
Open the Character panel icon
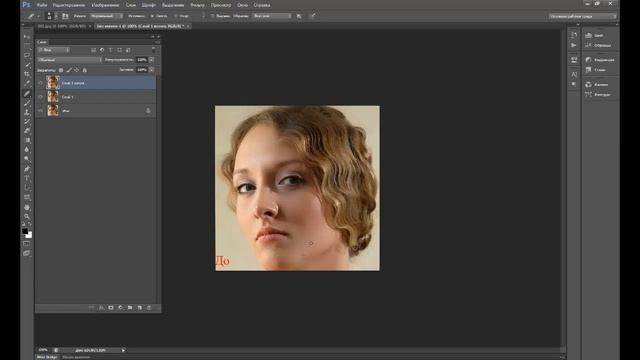point(574,74)
